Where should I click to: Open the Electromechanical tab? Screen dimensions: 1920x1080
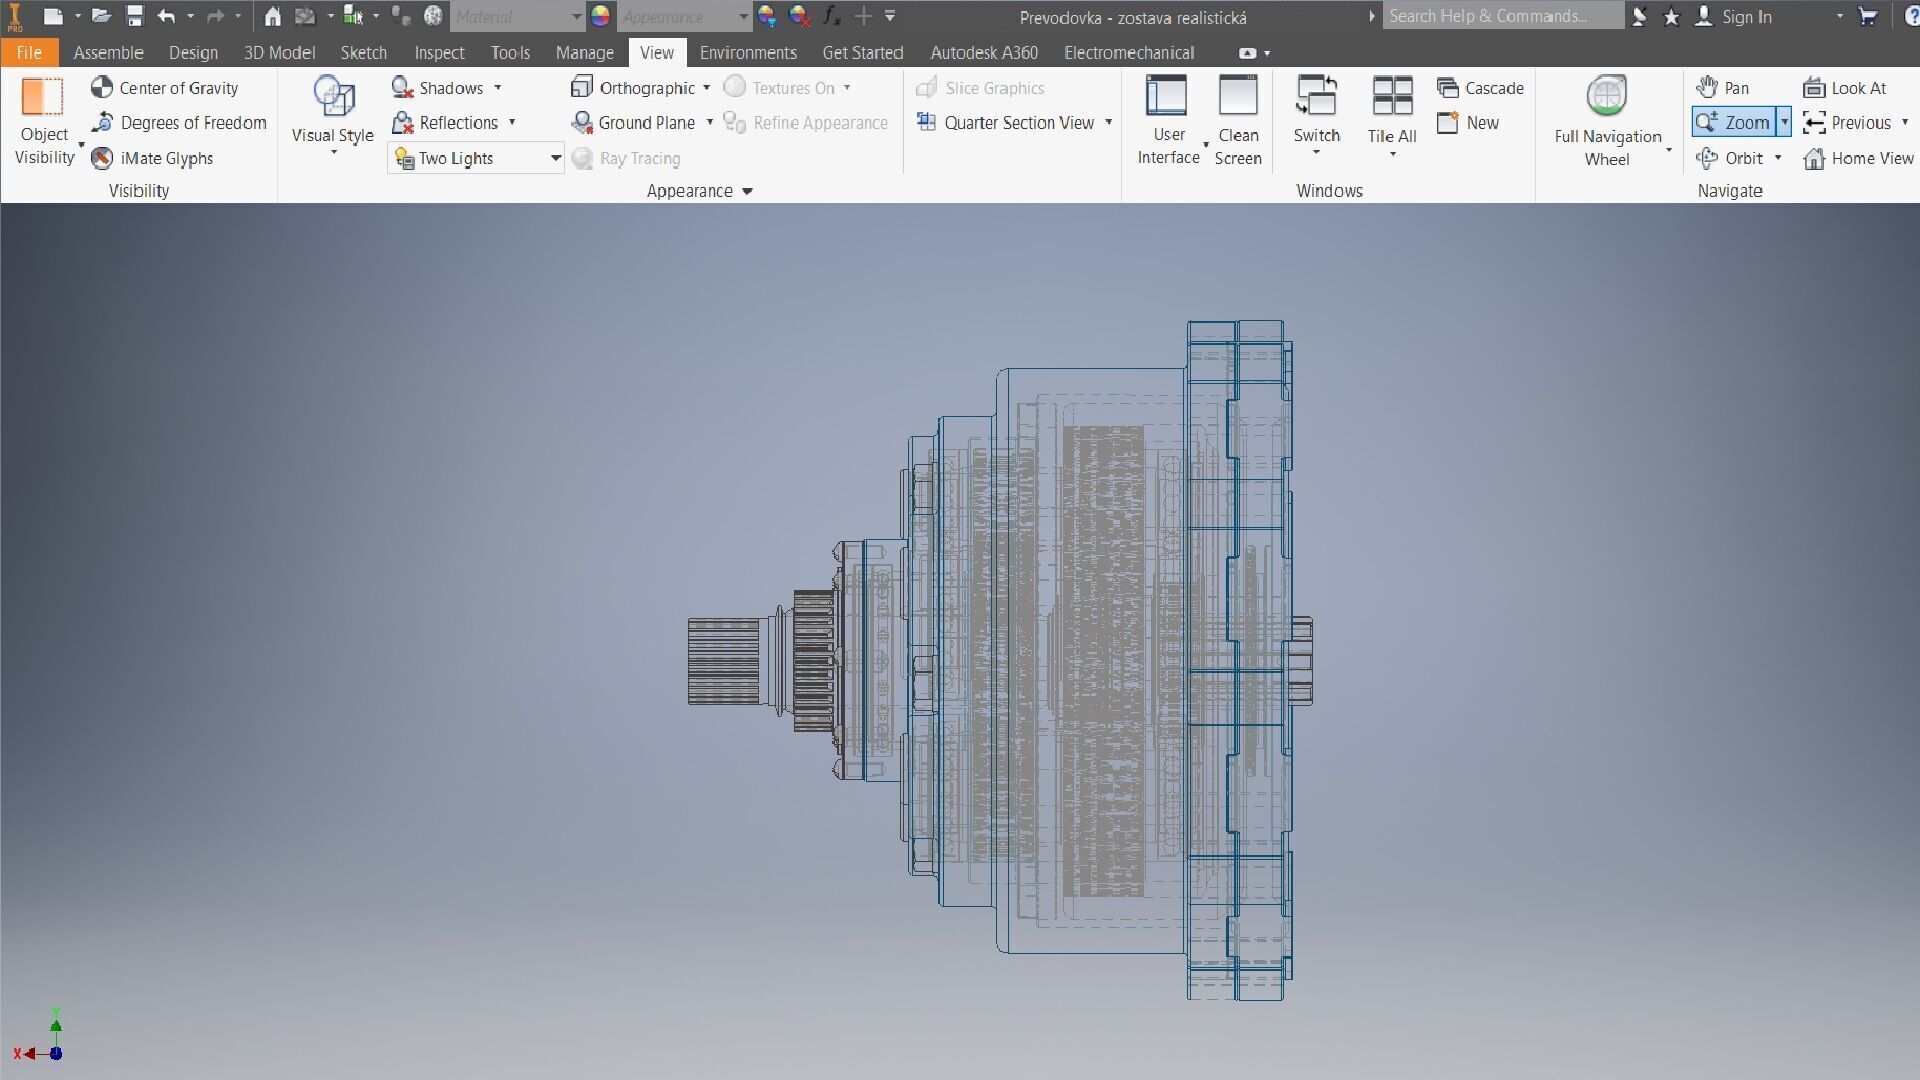click(x=1129, y=52)
